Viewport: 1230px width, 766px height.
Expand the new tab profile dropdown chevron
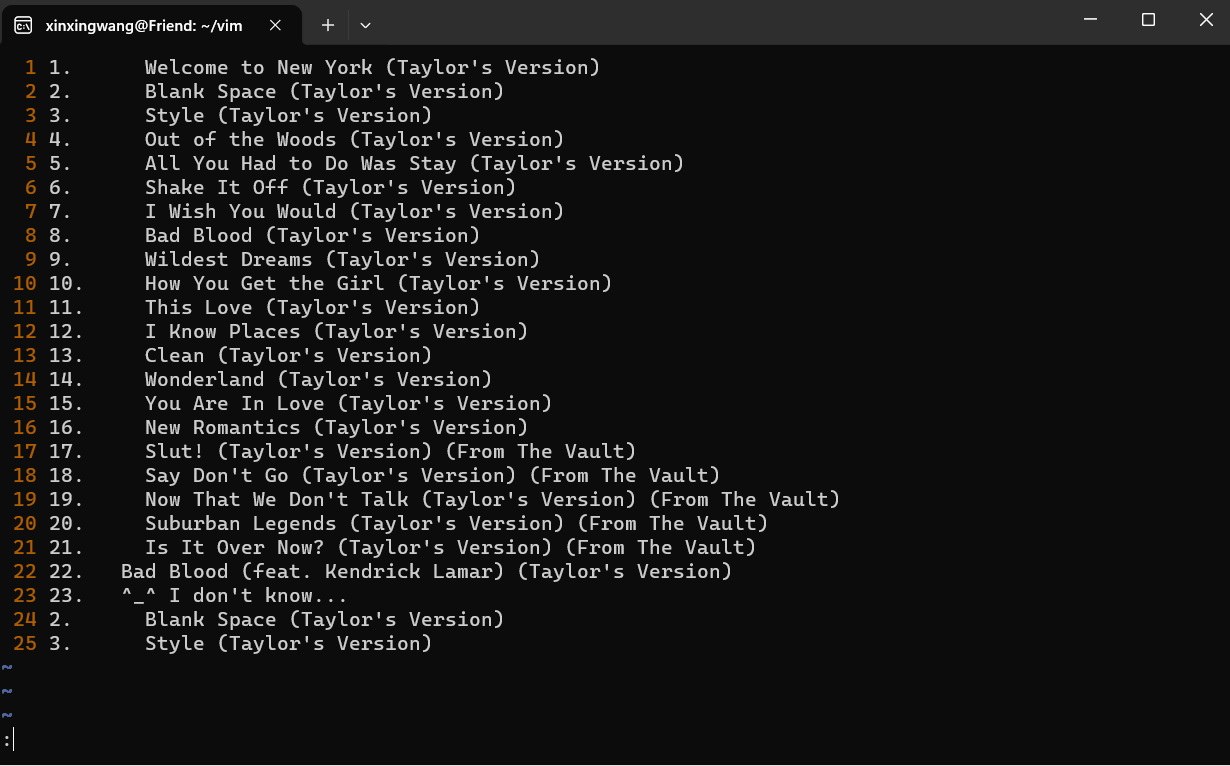pyautogui.click(x=365, y=25)
